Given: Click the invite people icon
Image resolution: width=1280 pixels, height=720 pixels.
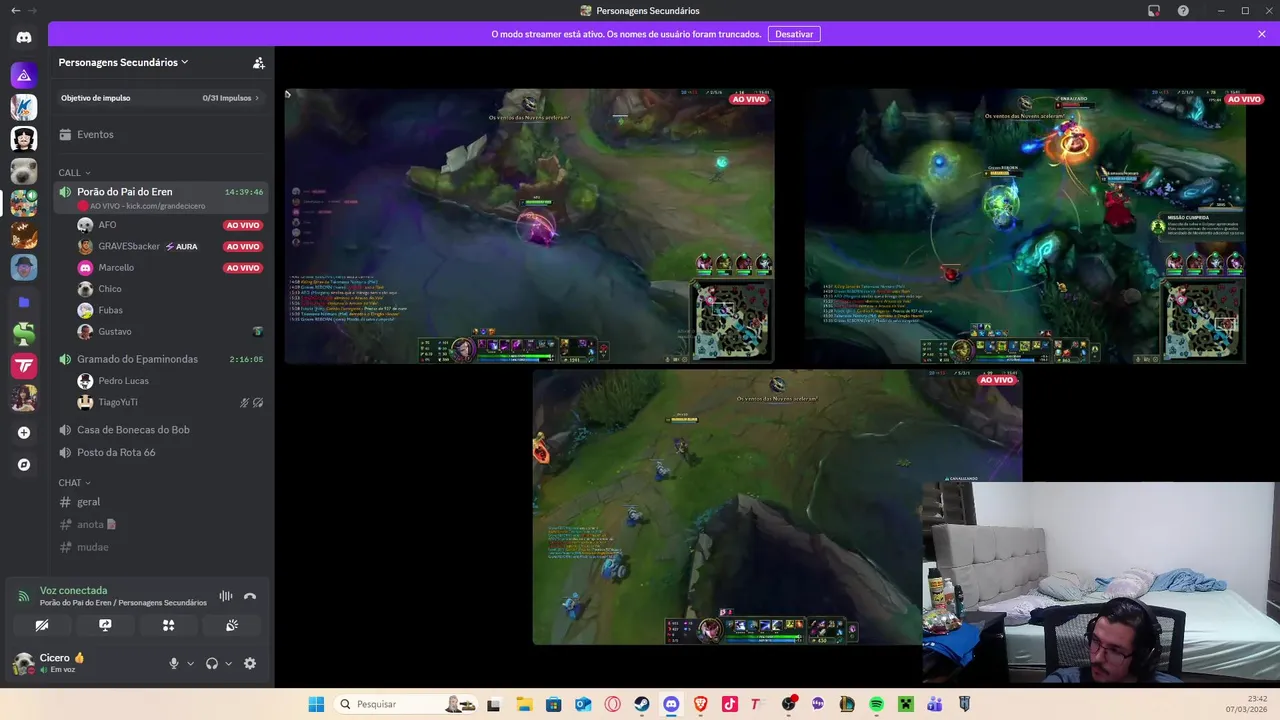Looking at the screenshot, I should point(259,62).
